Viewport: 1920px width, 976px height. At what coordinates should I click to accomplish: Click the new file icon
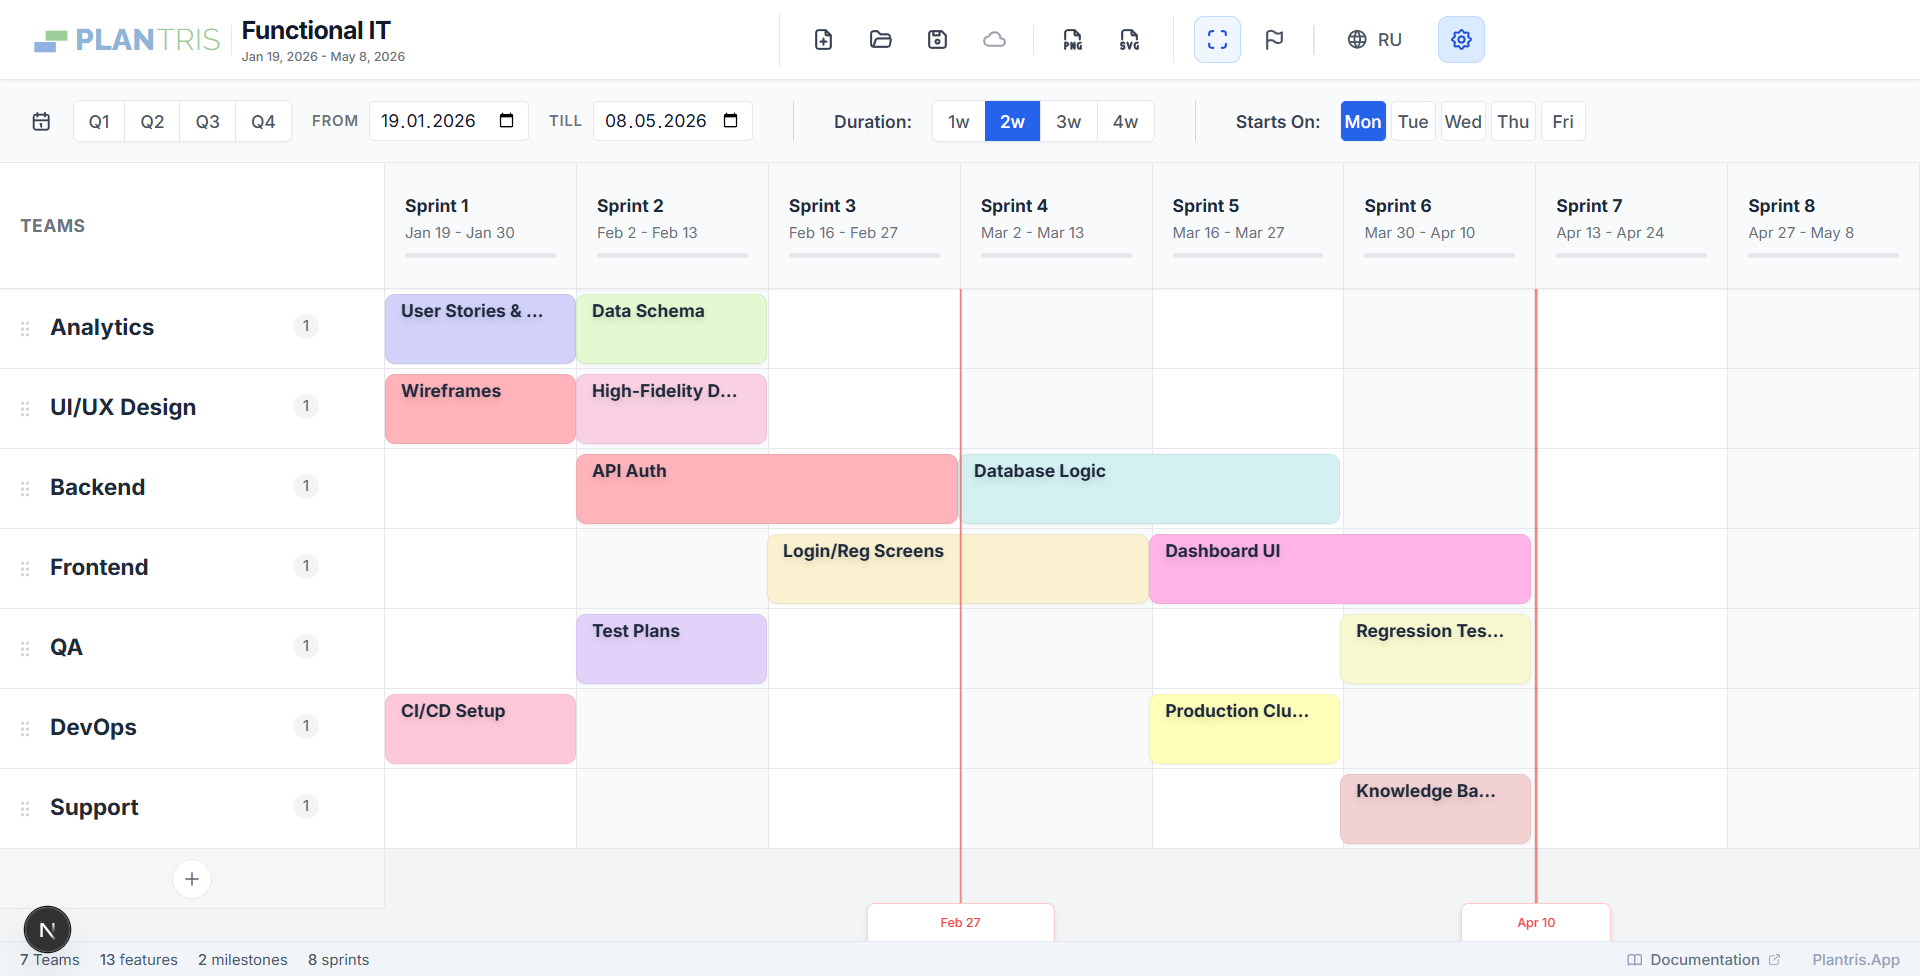(823, 40)
